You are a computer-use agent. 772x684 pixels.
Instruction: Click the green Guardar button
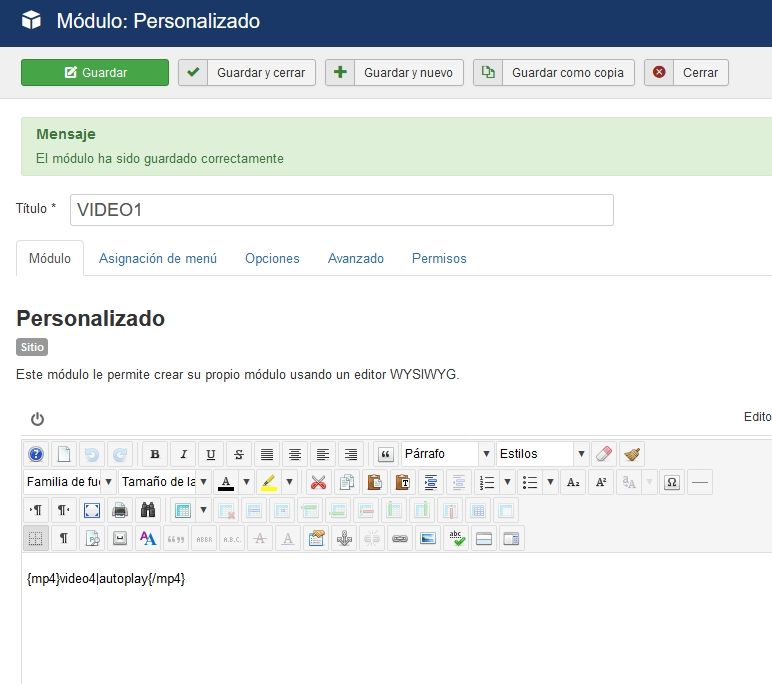tap(95, 72)
